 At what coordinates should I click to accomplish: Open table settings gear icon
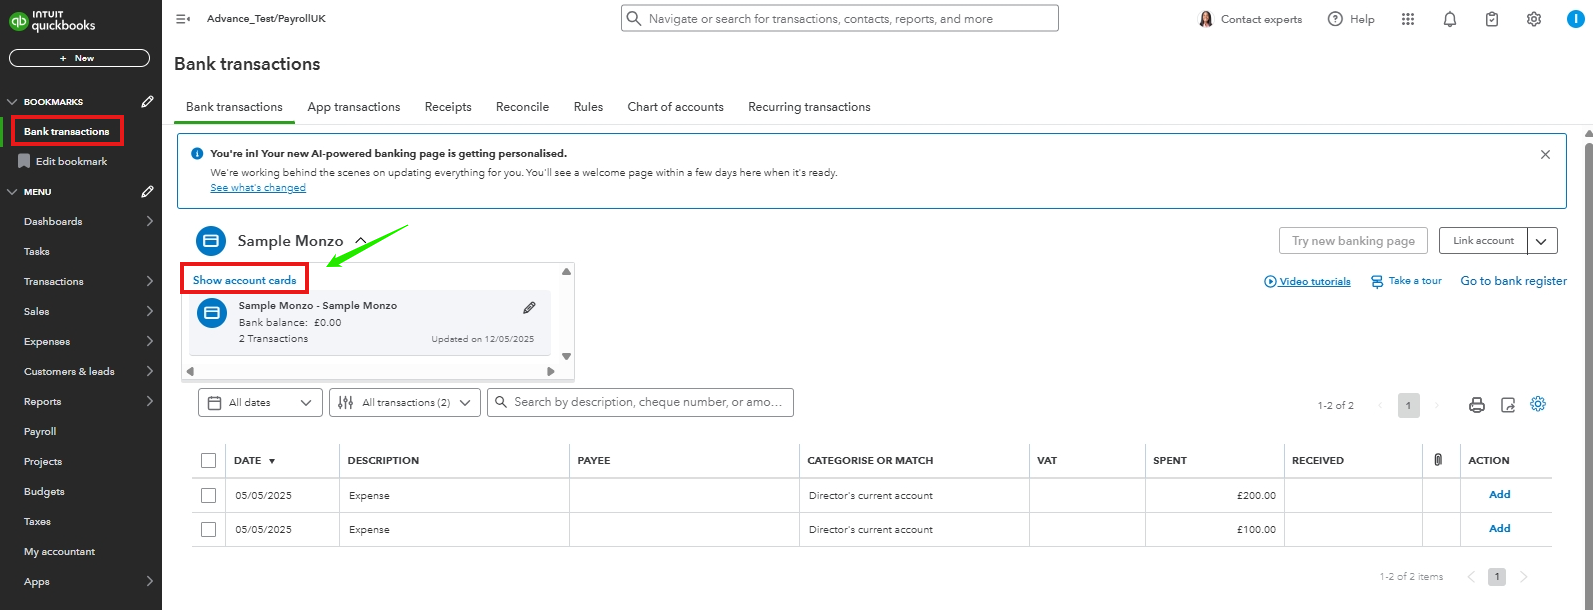(1538, 404)
